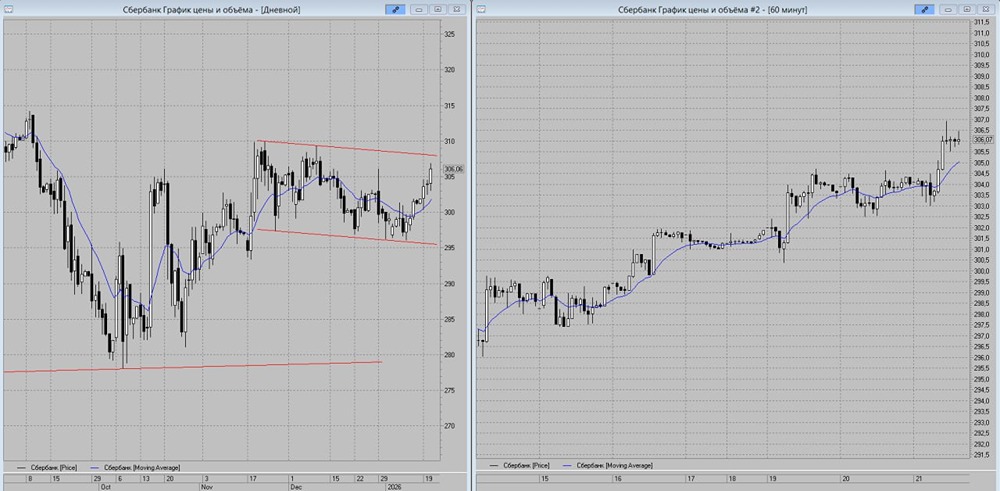Click the 270 price level on the Дневной chart axis
Viewport: 1000px width, 491px height.
click(450, 426)
